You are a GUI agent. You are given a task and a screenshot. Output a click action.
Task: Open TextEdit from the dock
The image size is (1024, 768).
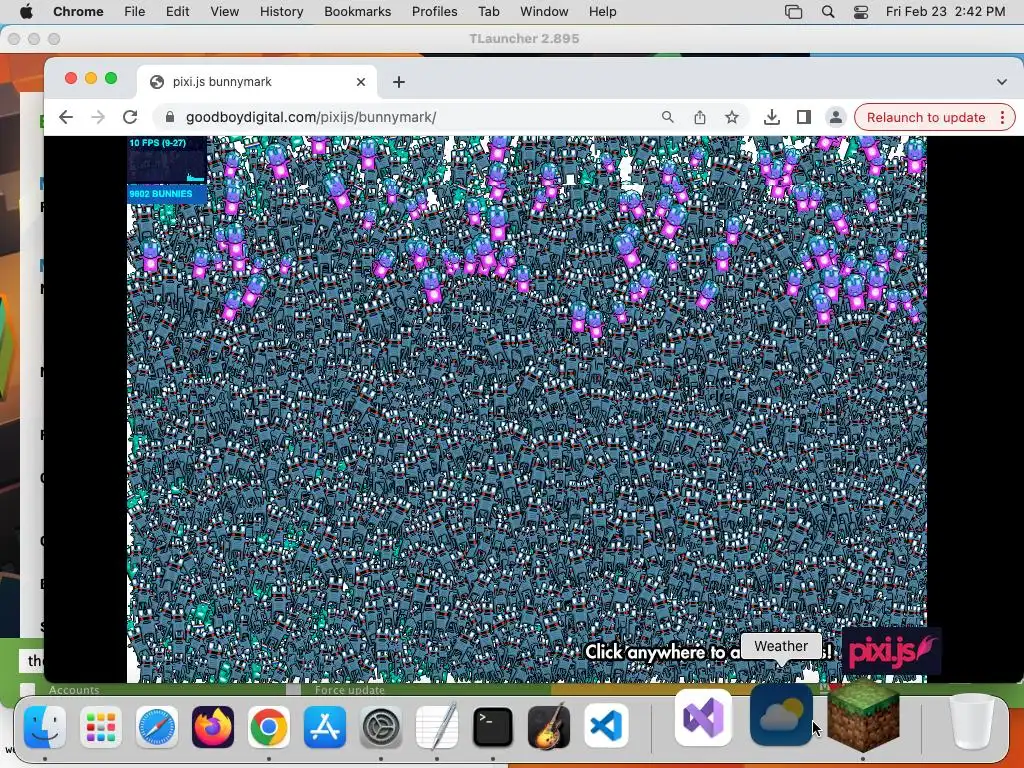click(437, 726)
